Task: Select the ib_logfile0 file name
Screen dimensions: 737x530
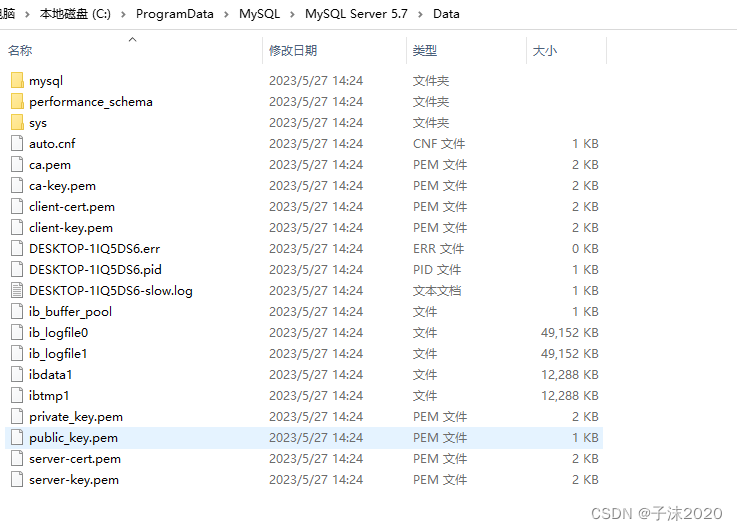Action: pos(59,333)
